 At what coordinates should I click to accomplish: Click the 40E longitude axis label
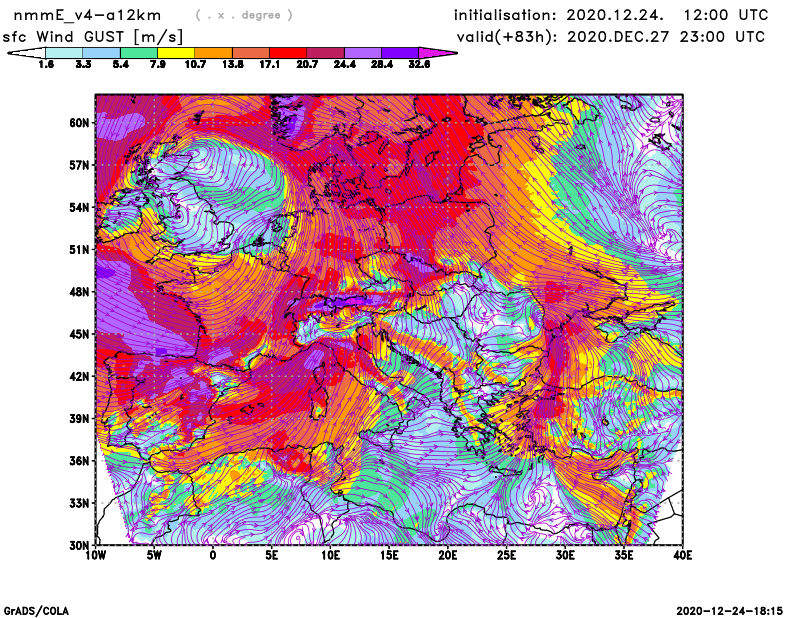(x=683, y=554)
